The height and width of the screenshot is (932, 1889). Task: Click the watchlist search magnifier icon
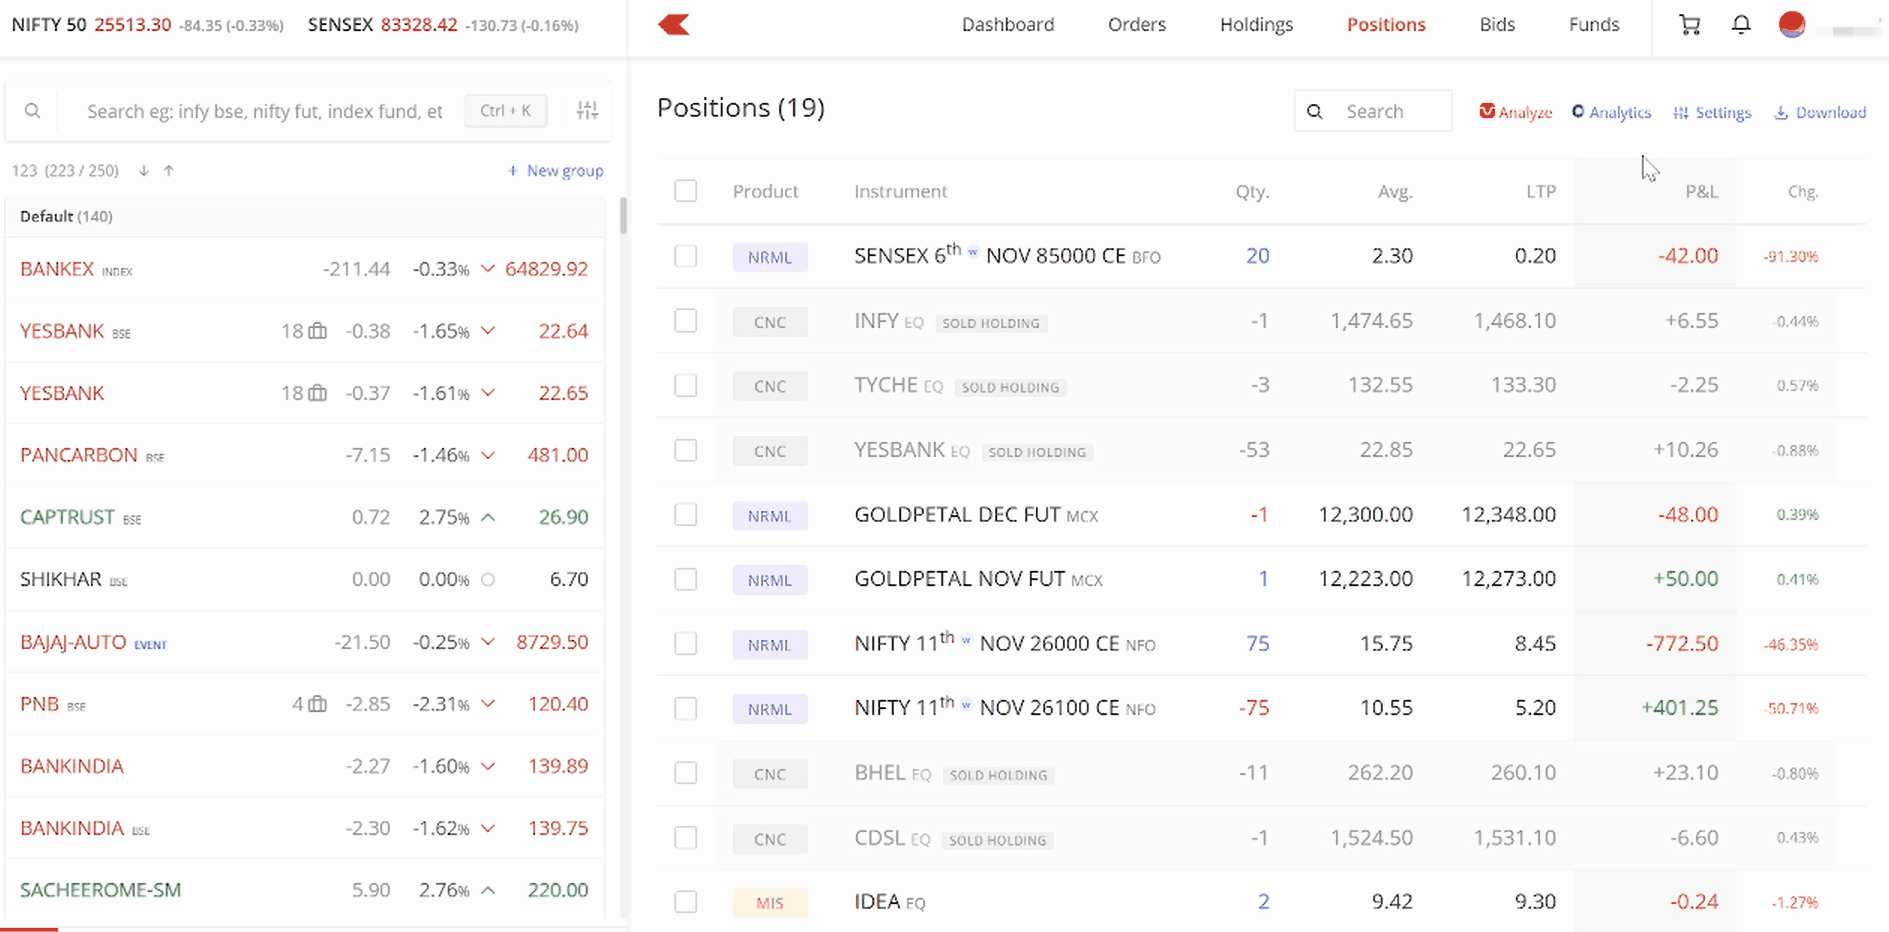point(33,111)
